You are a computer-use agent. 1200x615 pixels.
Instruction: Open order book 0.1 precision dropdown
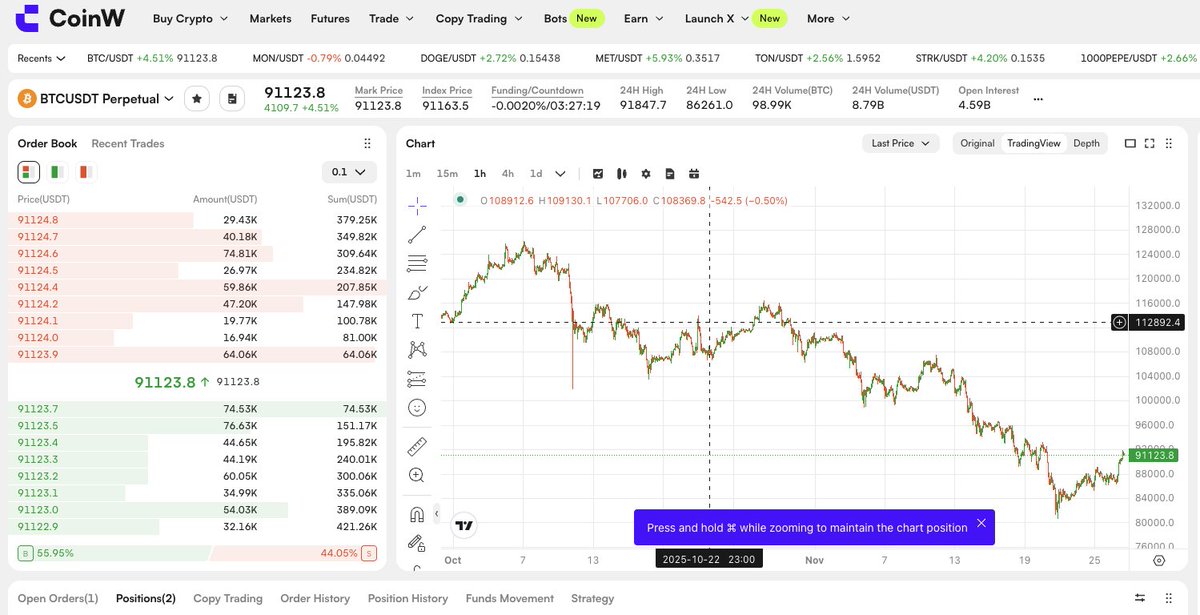coord(350,172)
